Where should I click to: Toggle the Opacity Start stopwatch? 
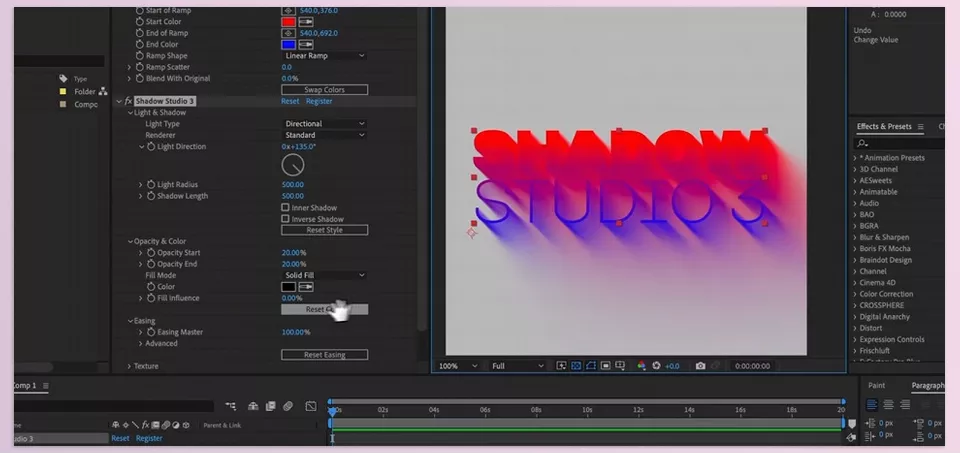(x=151, y=253)
